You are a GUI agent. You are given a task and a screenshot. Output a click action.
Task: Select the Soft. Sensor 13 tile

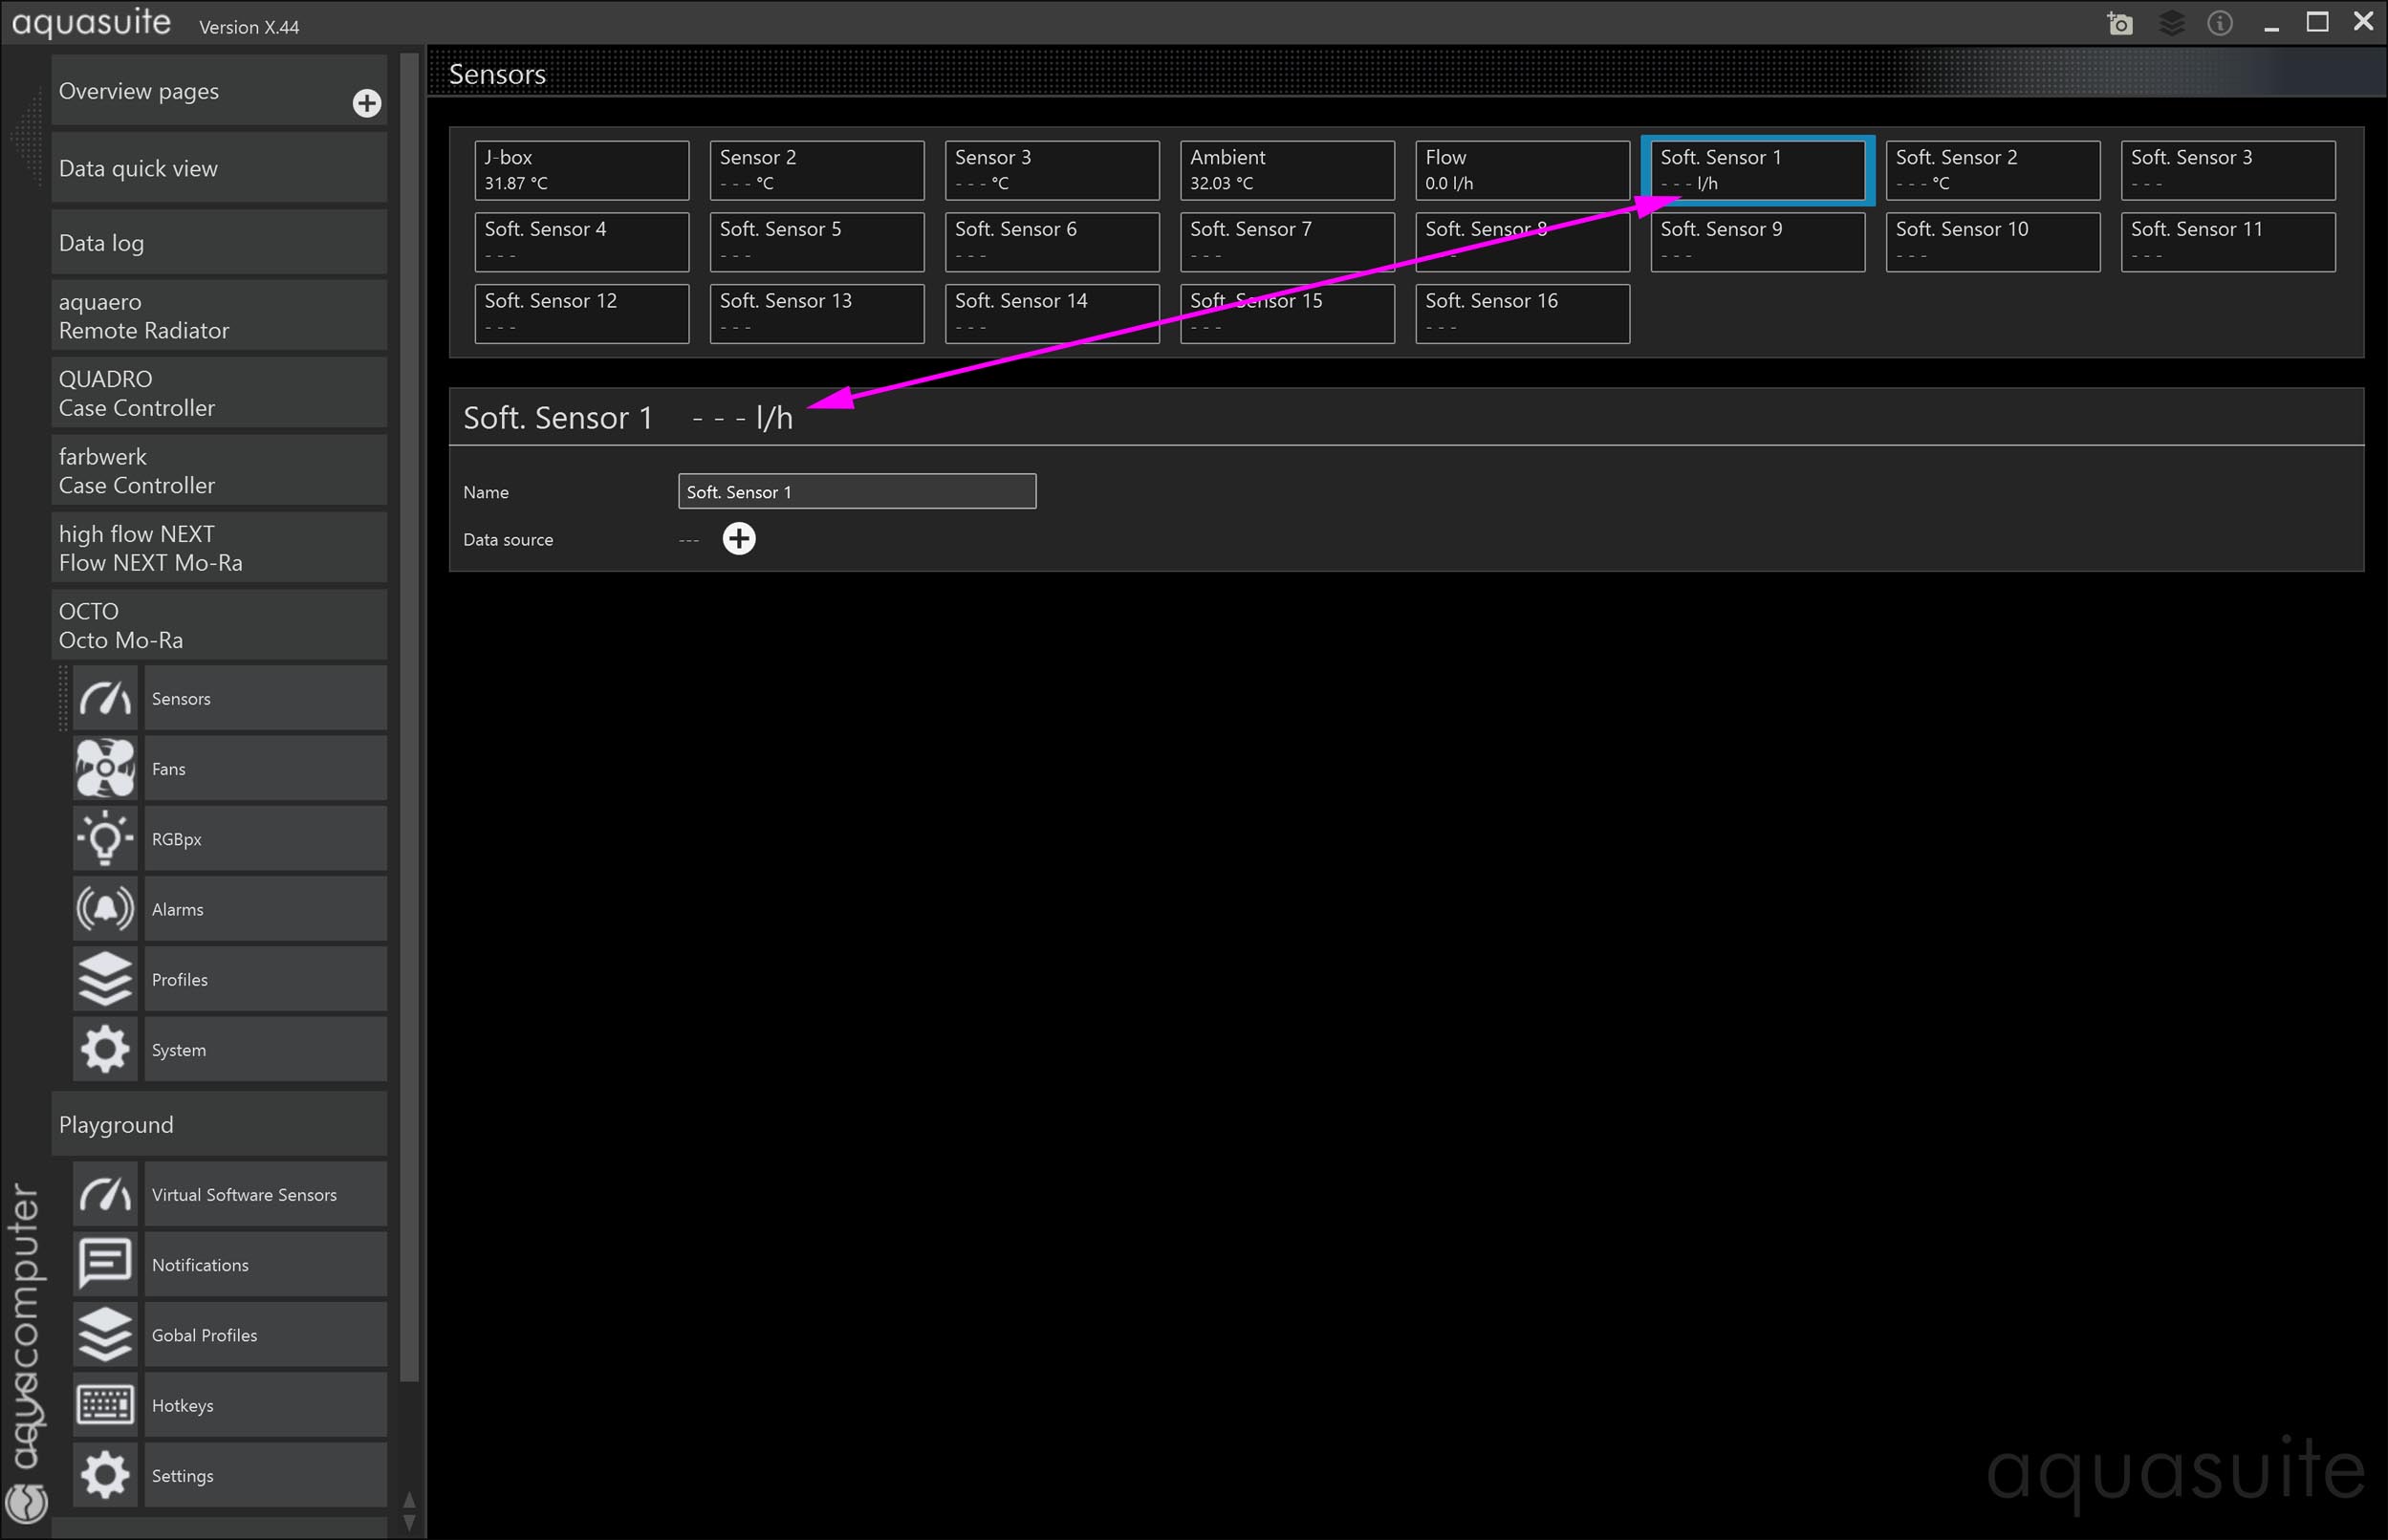click(817, 314)
